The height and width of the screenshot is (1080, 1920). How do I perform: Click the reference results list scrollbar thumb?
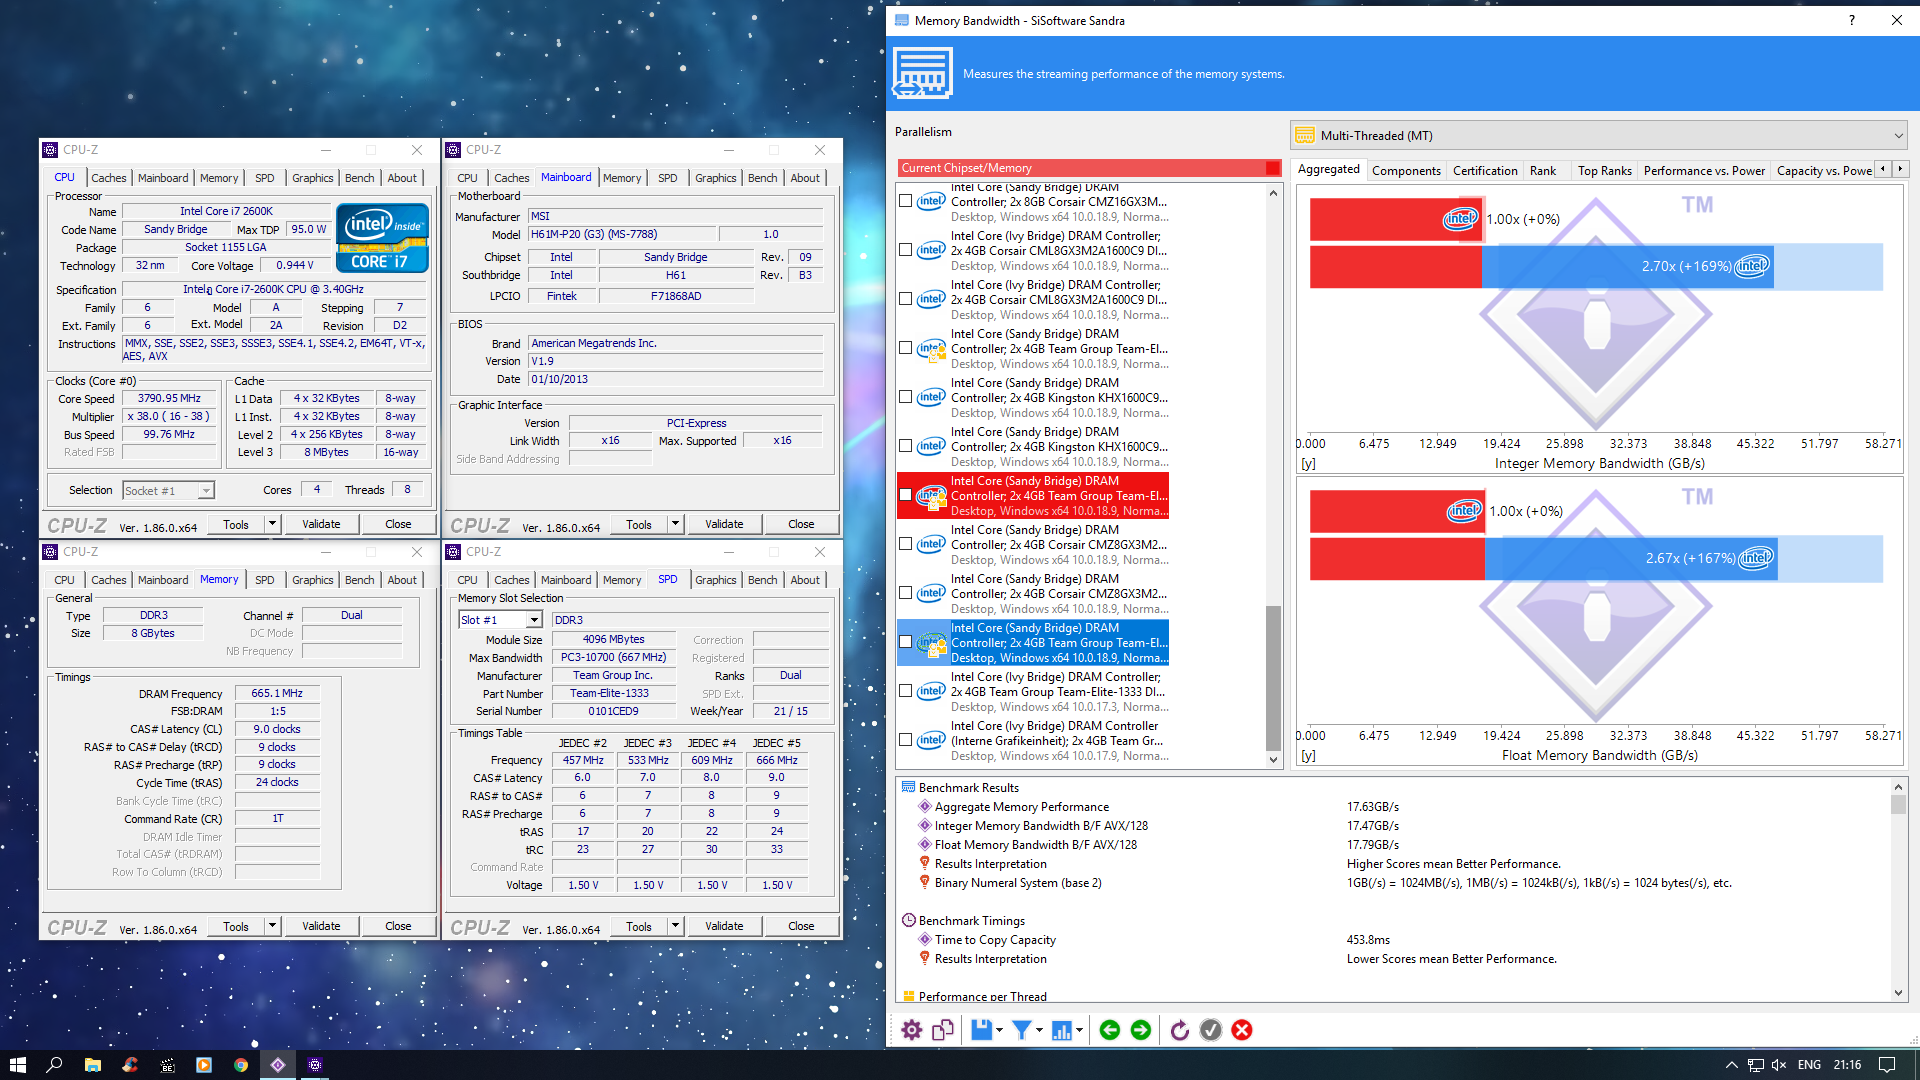click(1273, 677)
